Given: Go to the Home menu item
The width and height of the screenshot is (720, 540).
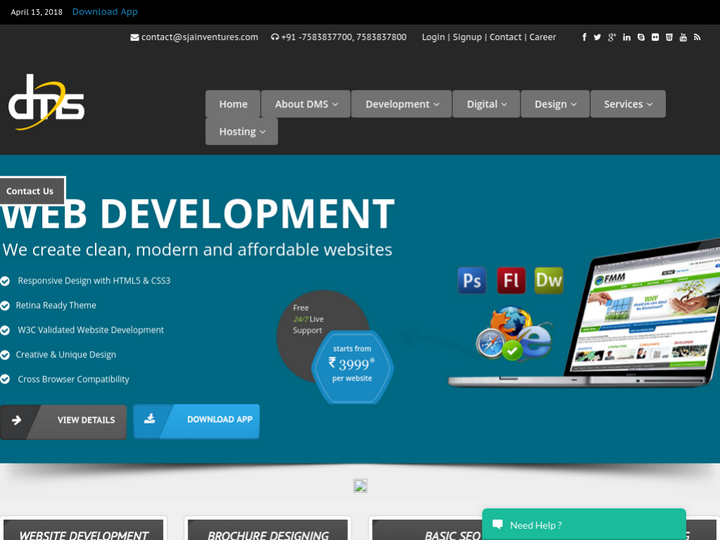Looking at the screenshot, I should coord(233,104).
